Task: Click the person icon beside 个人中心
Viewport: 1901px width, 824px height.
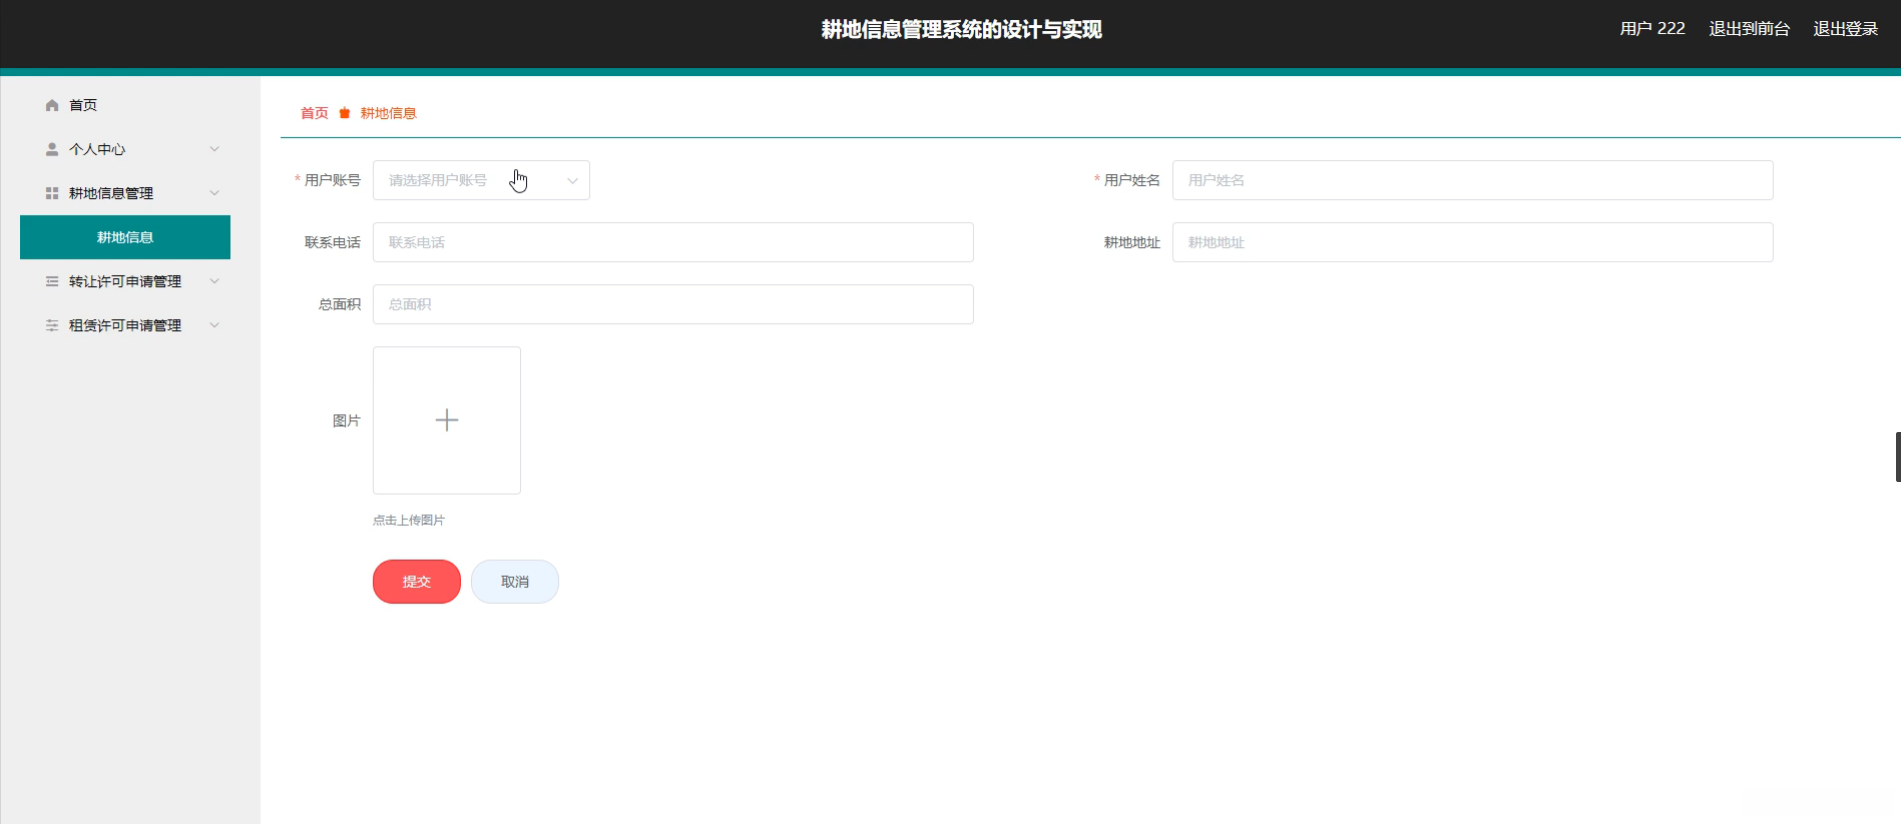Action: pos(52,149)
